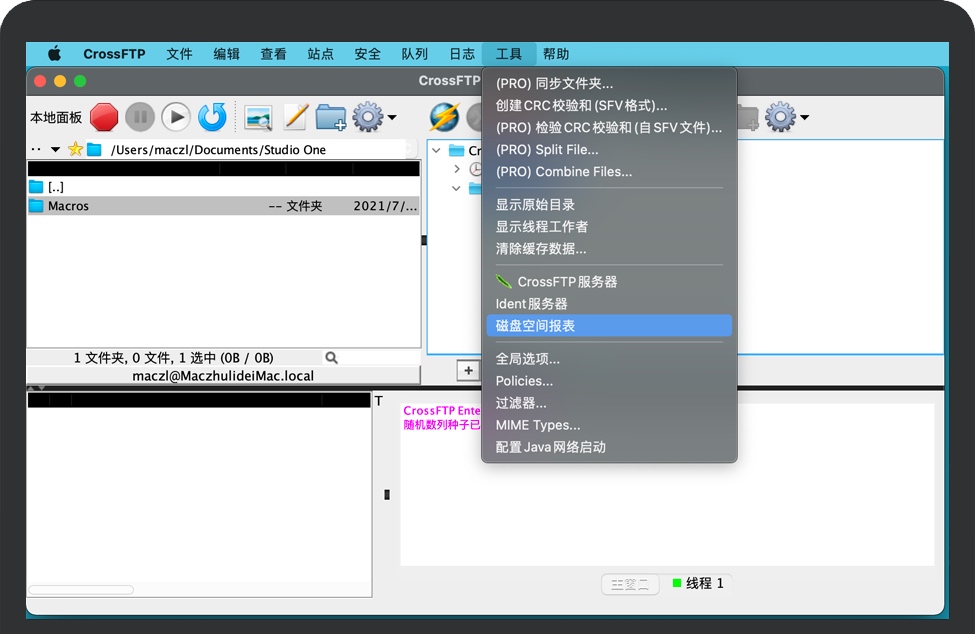Click the + button near the remote panel
975x634 pixels.
(x=468, y=370)
